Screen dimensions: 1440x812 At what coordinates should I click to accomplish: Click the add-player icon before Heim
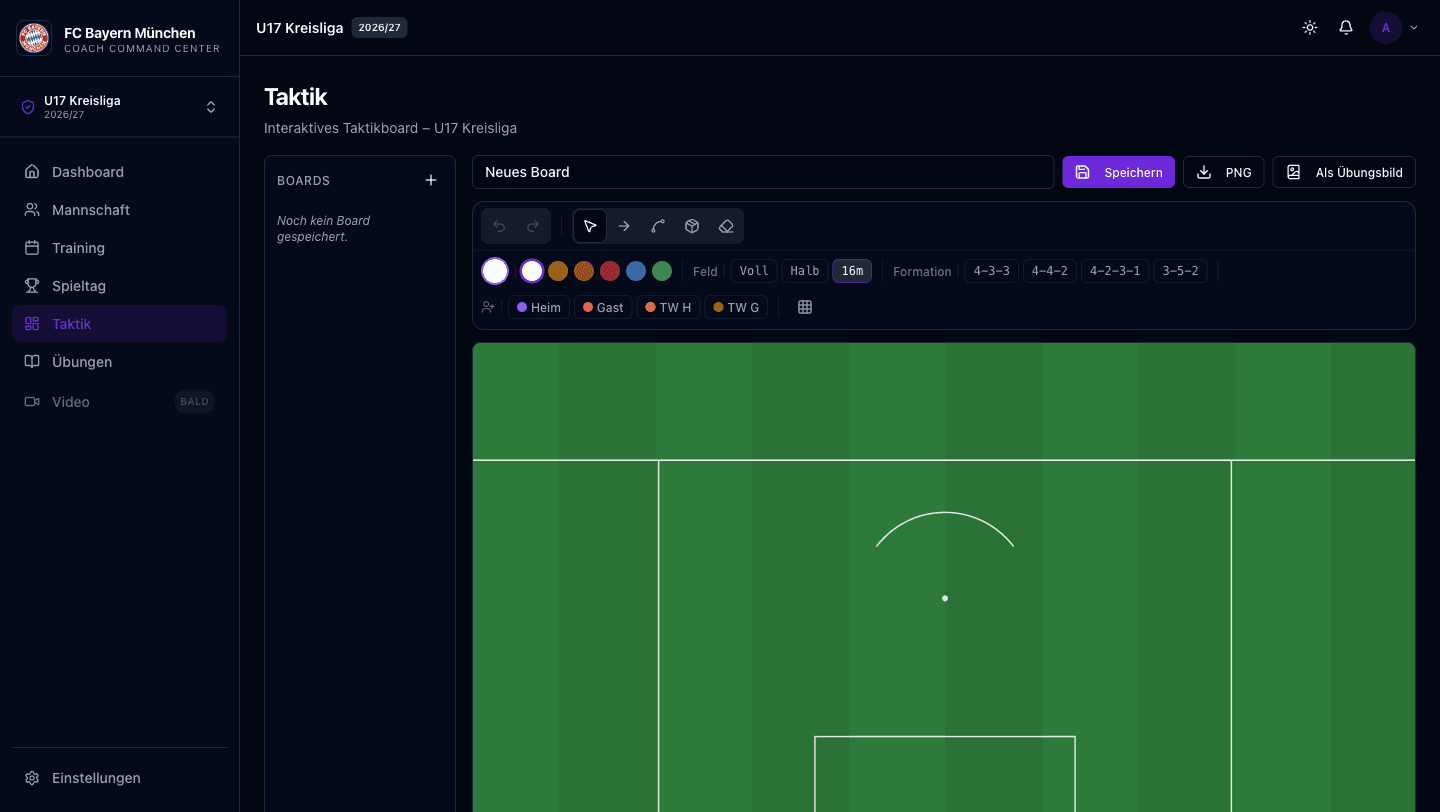(x=488, y=307)
